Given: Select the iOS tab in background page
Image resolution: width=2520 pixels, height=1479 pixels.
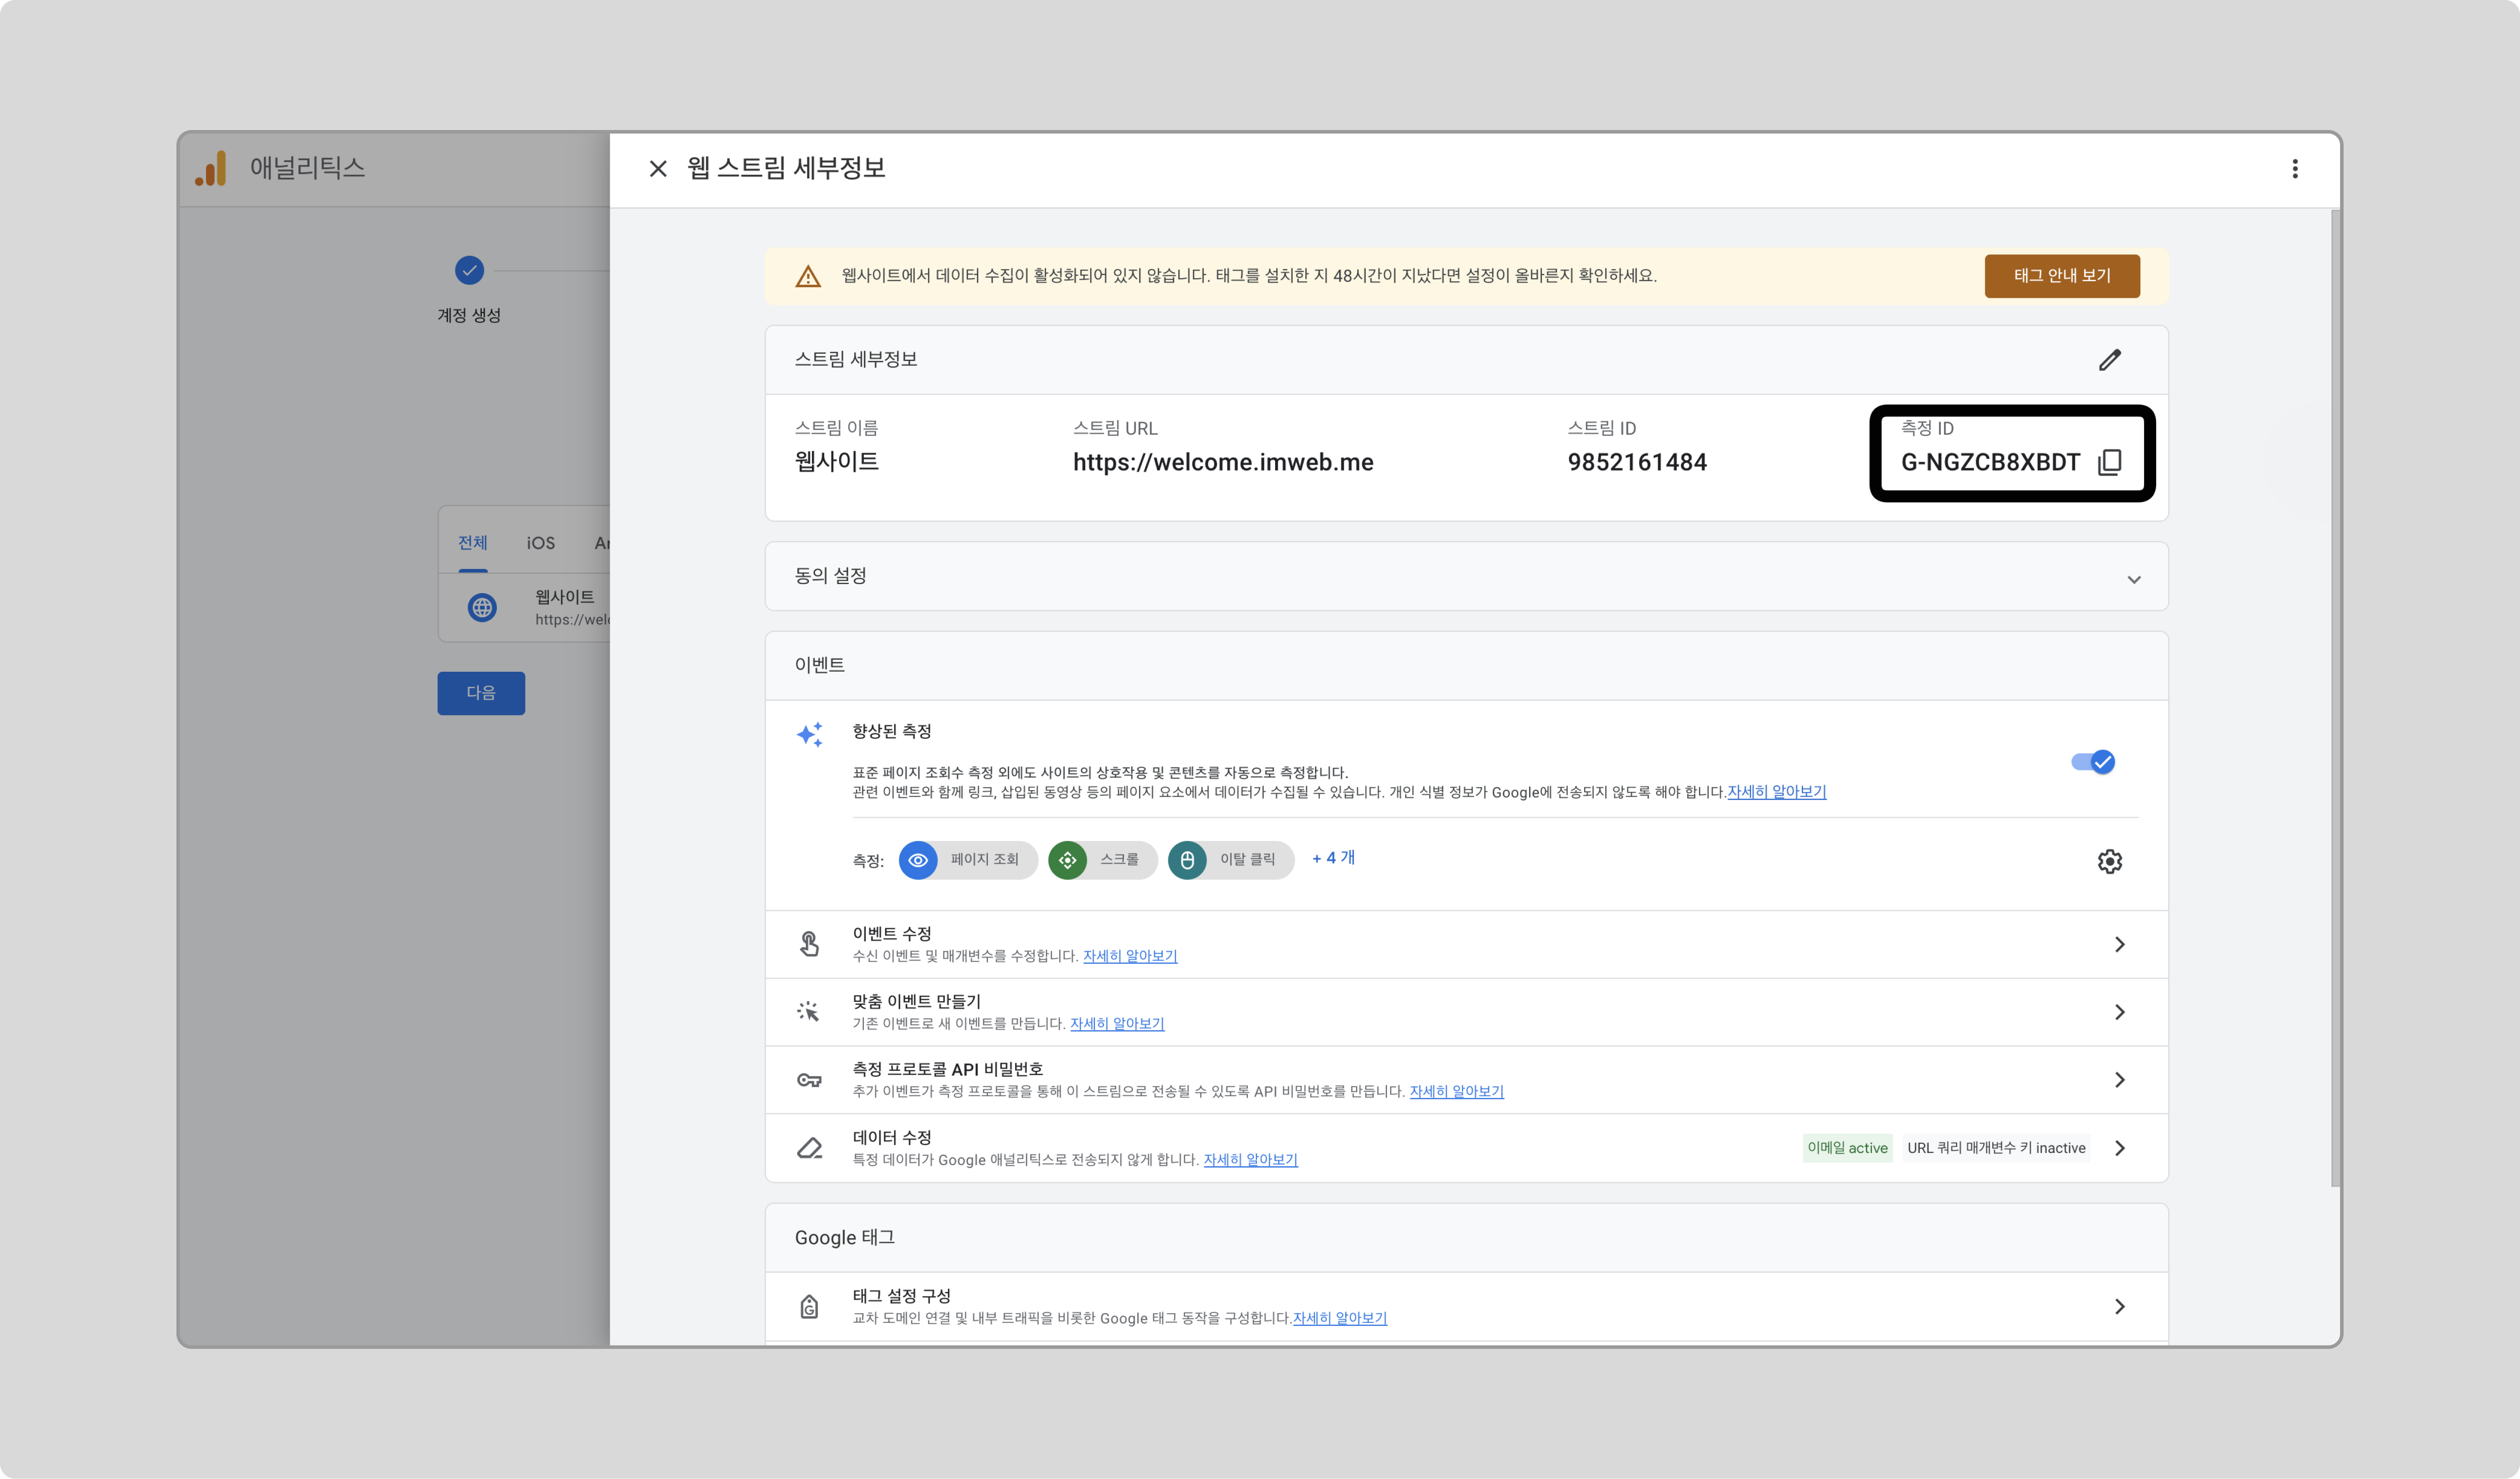Looking at the screenshot, I should coord(540,543).
